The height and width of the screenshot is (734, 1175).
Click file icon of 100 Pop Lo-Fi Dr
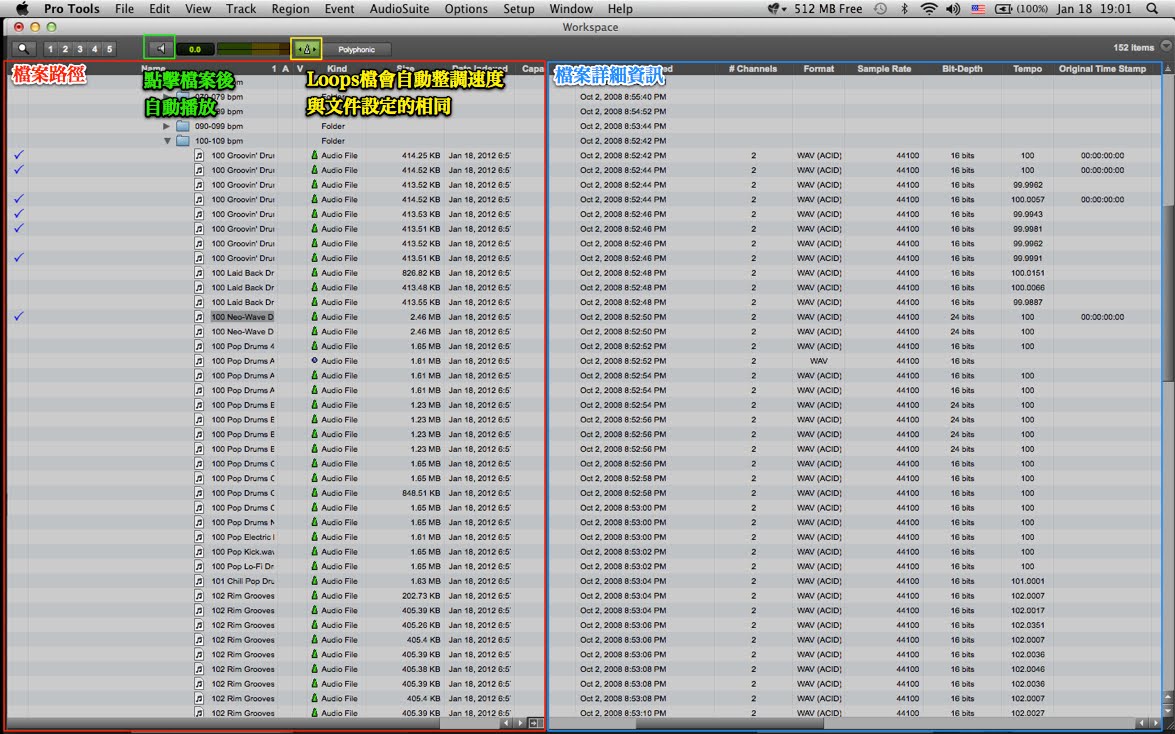click(199, 566)
